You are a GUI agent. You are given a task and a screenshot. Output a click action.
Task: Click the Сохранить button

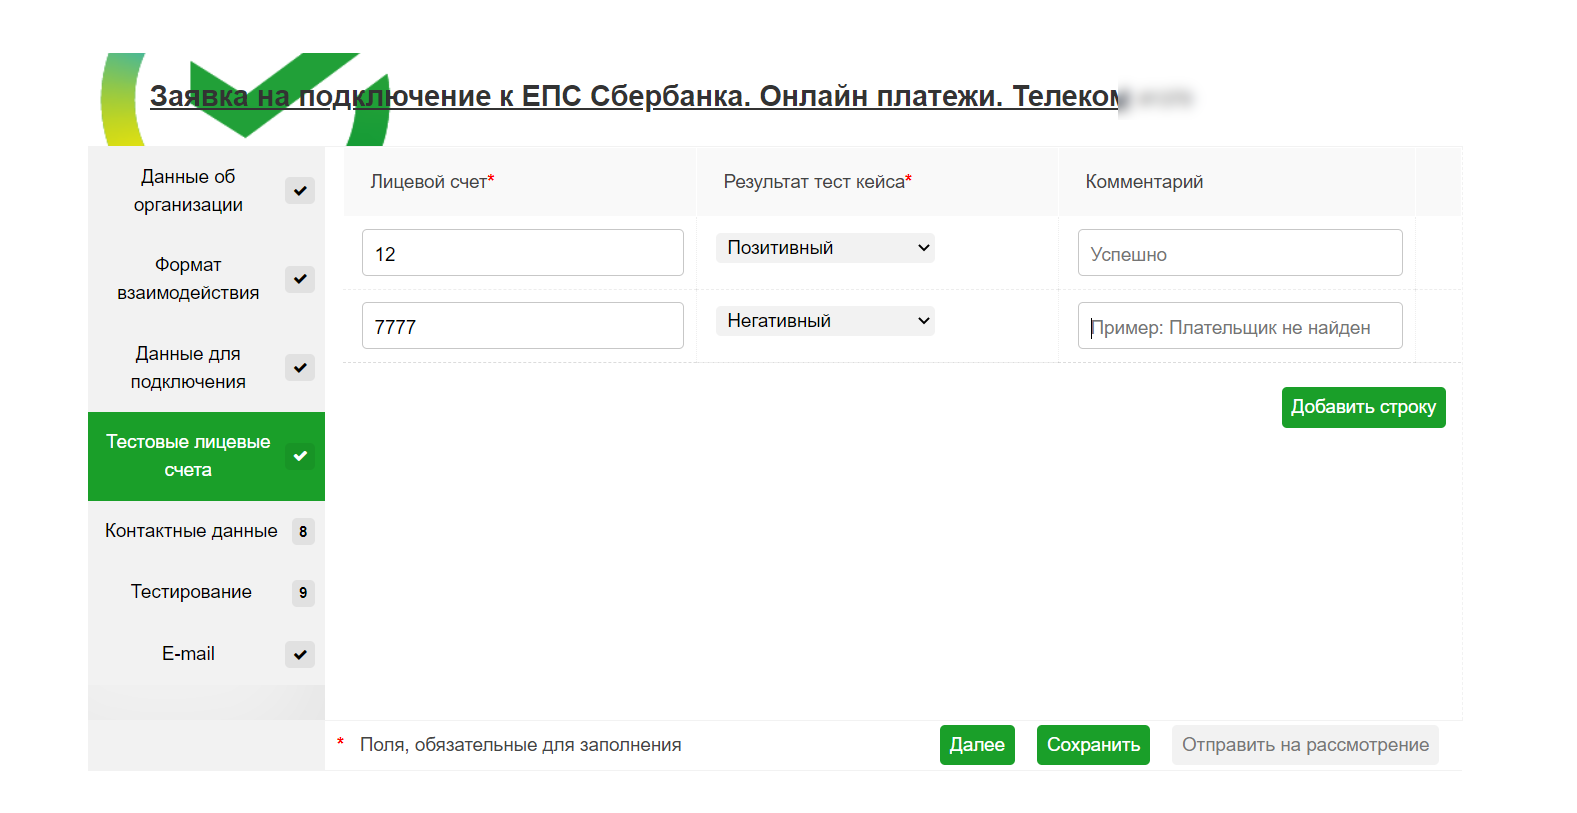pyautogui.click(x=1093, y=745)
